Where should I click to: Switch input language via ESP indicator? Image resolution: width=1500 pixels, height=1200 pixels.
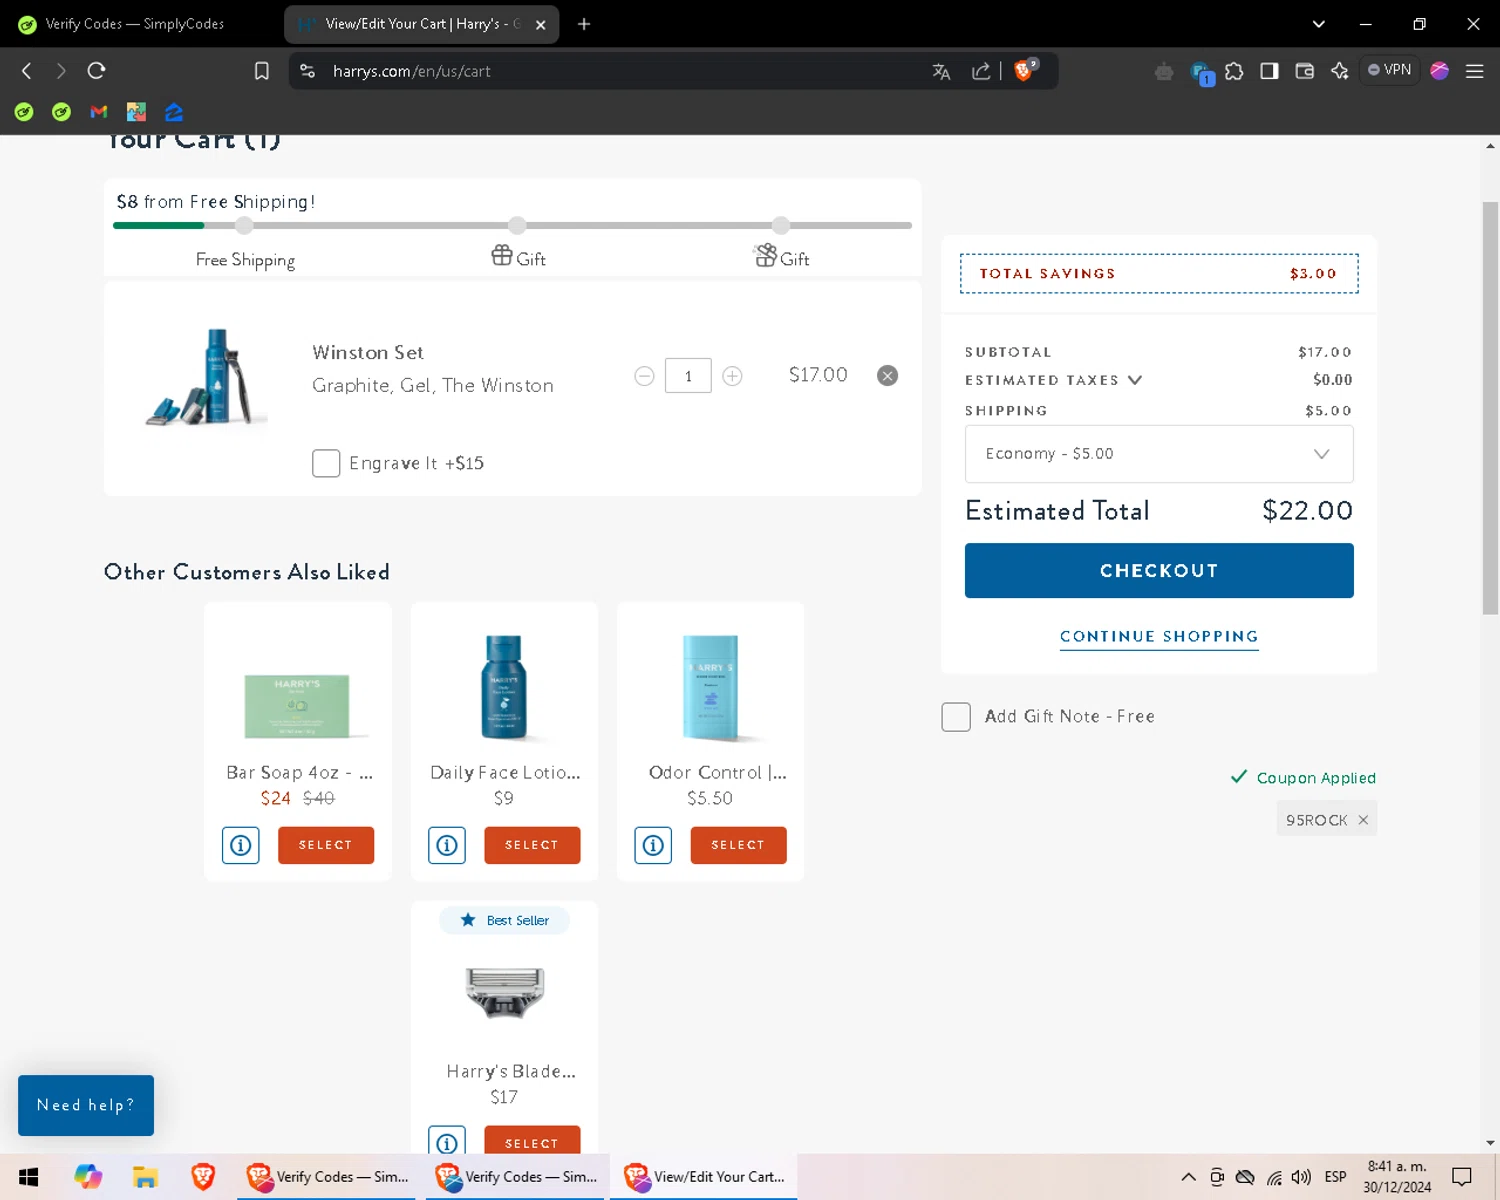tap(1335, 1177)
